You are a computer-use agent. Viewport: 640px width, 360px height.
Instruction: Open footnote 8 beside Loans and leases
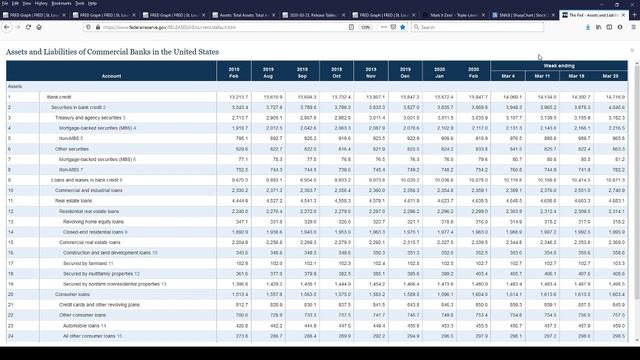coord(121,180)
